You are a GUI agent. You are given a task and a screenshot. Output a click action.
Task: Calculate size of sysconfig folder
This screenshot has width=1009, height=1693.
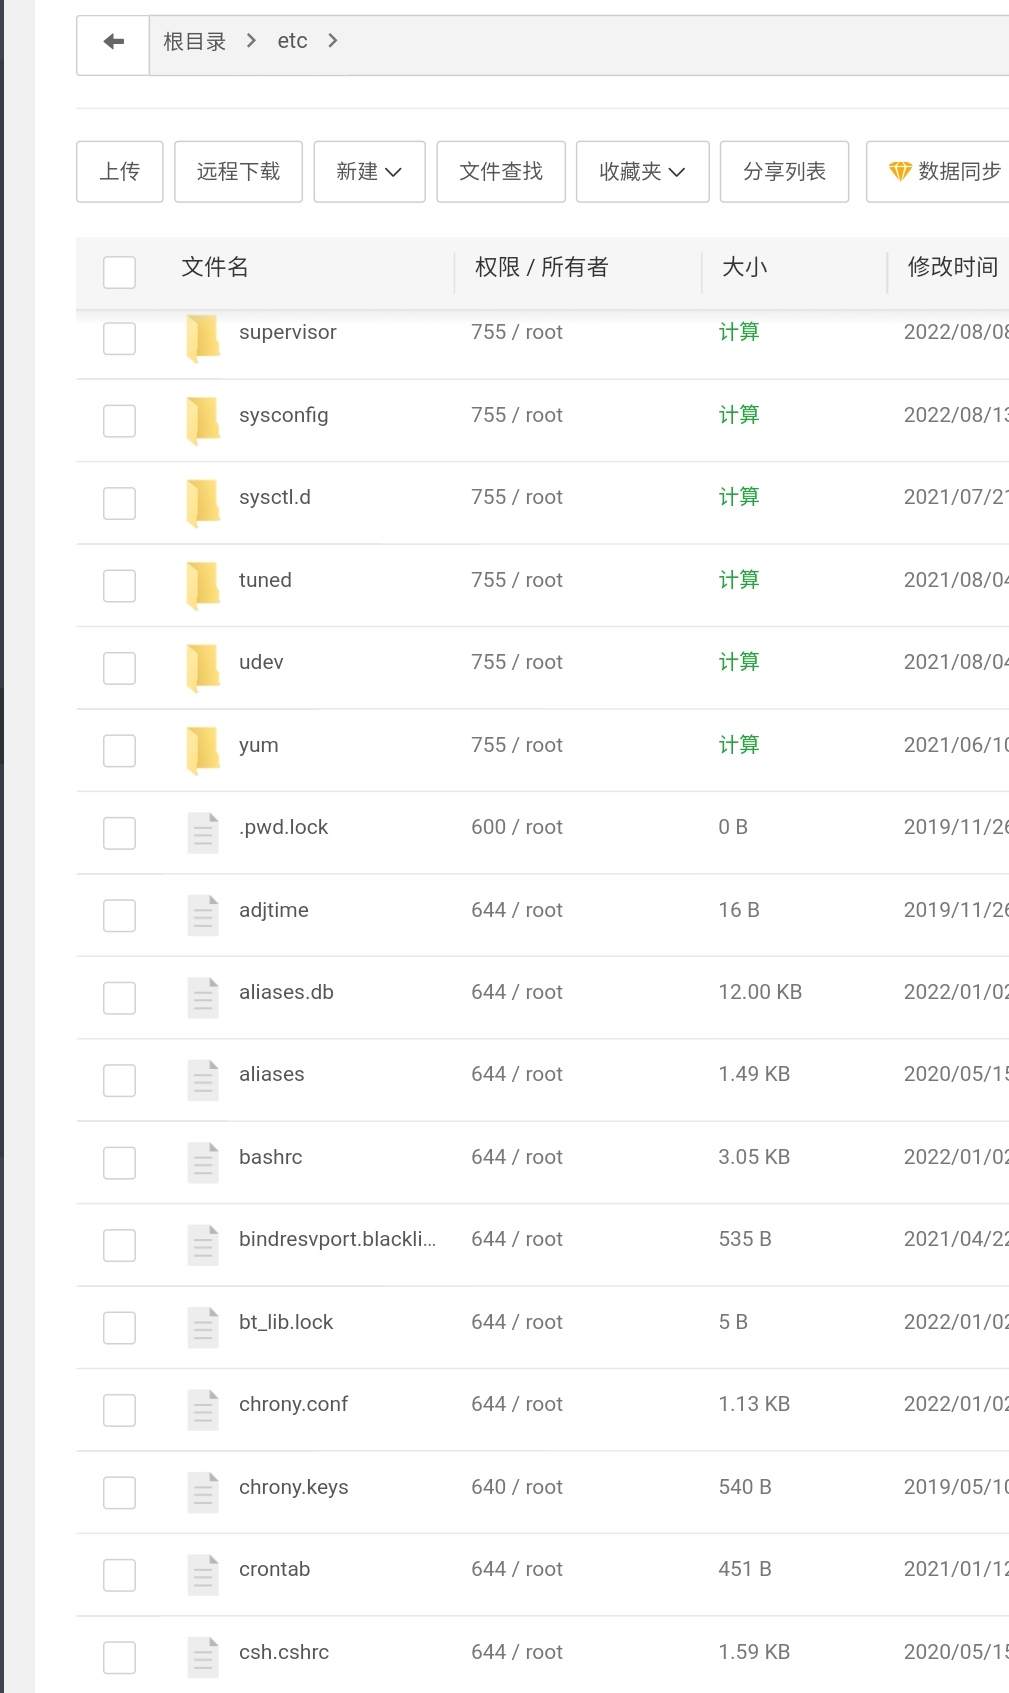(739, 415)
